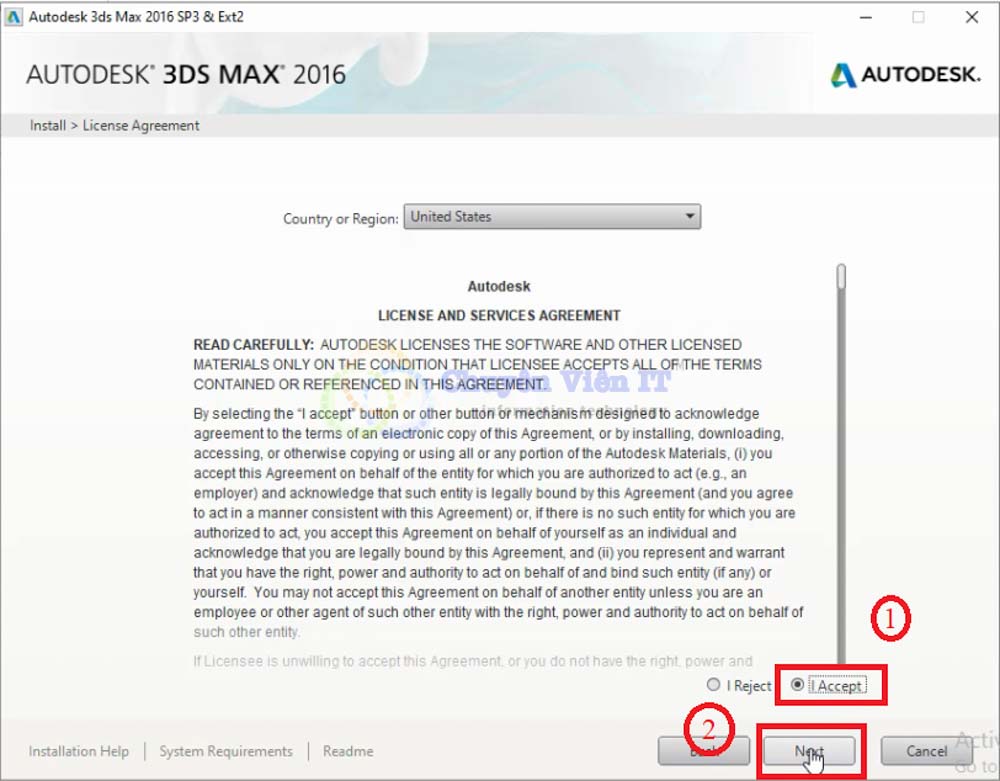Select the I Reject radio button
1000x781 pixels.
click(x=713, y=685)
